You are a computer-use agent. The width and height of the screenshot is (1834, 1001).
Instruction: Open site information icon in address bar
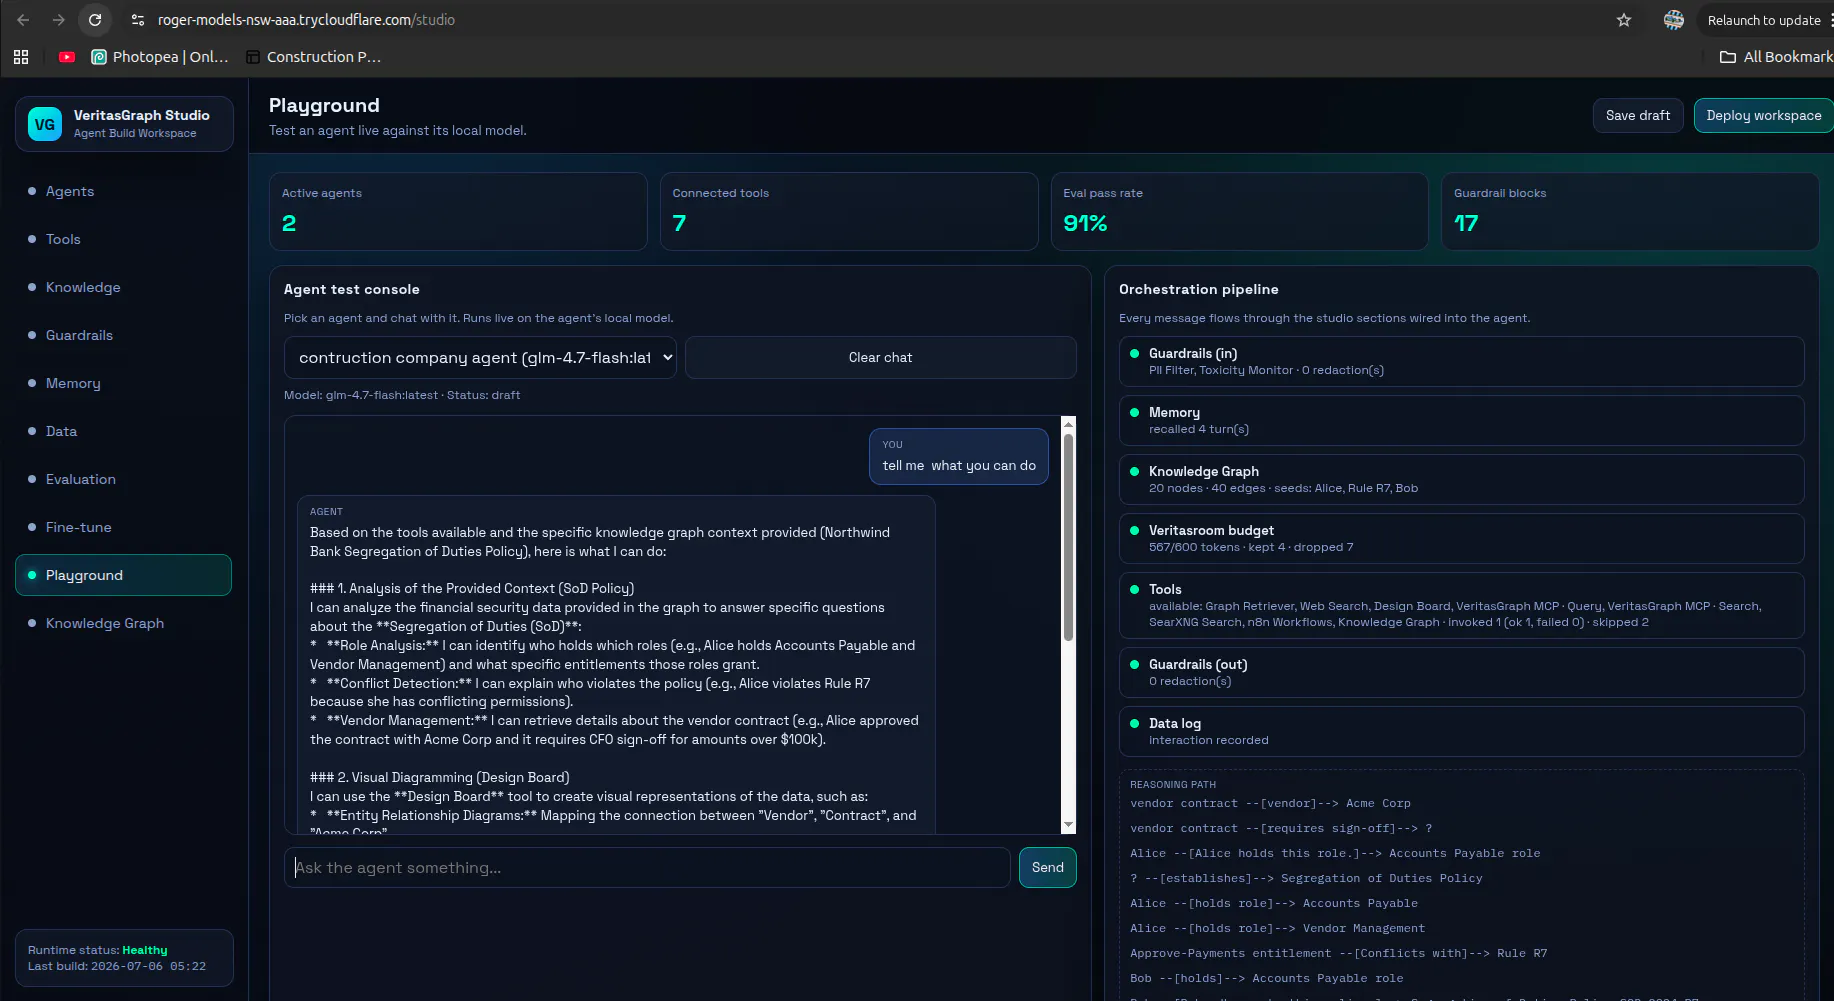(x=138, y=20)
